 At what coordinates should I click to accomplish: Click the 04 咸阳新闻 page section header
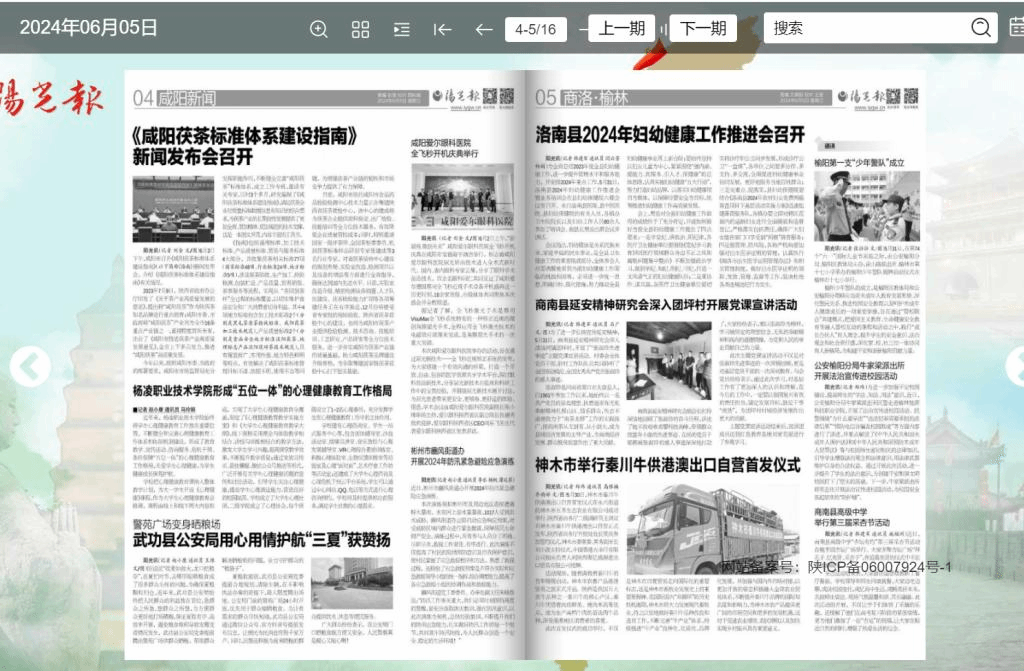coord(173,96)
